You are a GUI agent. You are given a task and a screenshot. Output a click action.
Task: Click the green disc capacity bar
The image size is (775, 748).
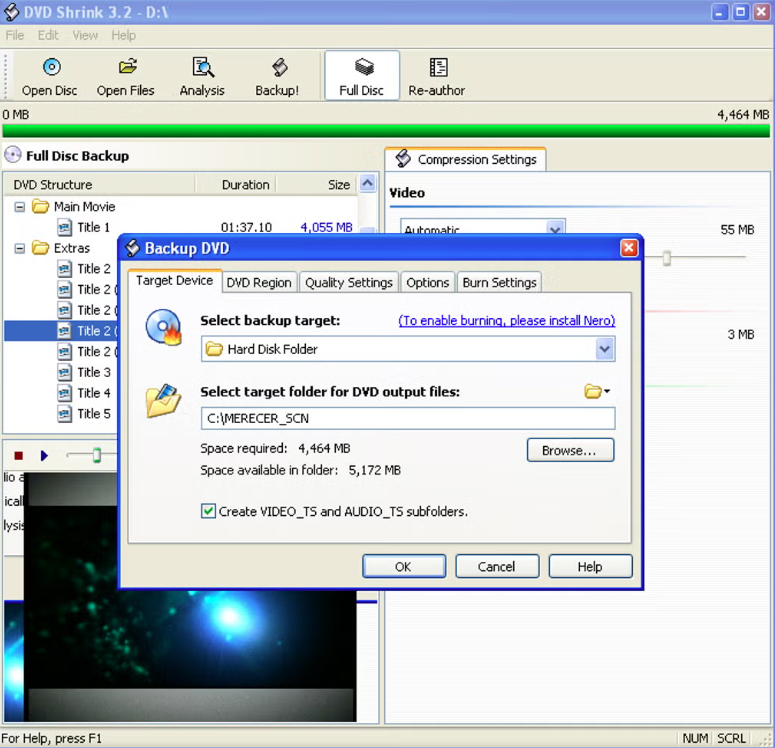tap(386, 131)
